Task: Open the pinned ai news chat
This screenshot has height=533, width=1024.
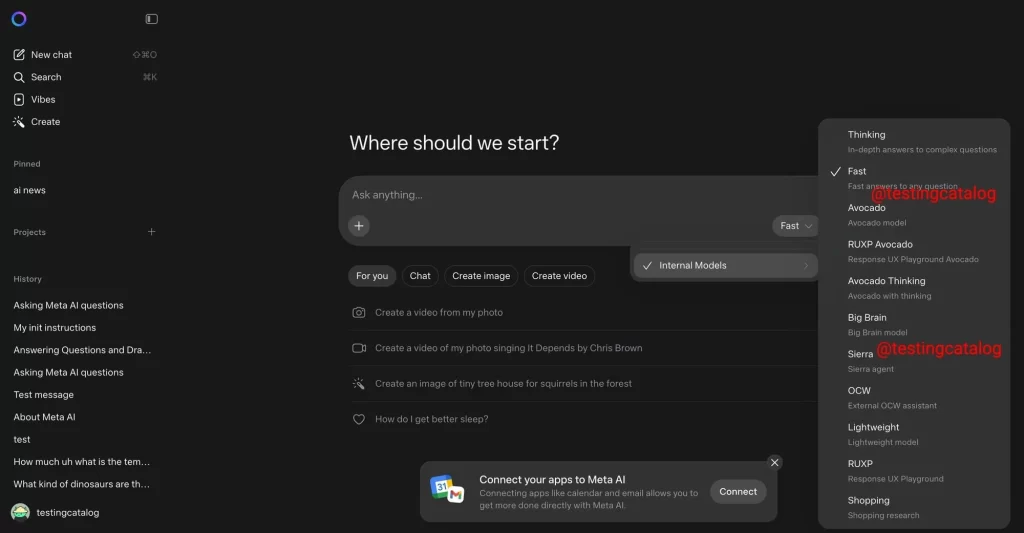Action: pos(30,190)
